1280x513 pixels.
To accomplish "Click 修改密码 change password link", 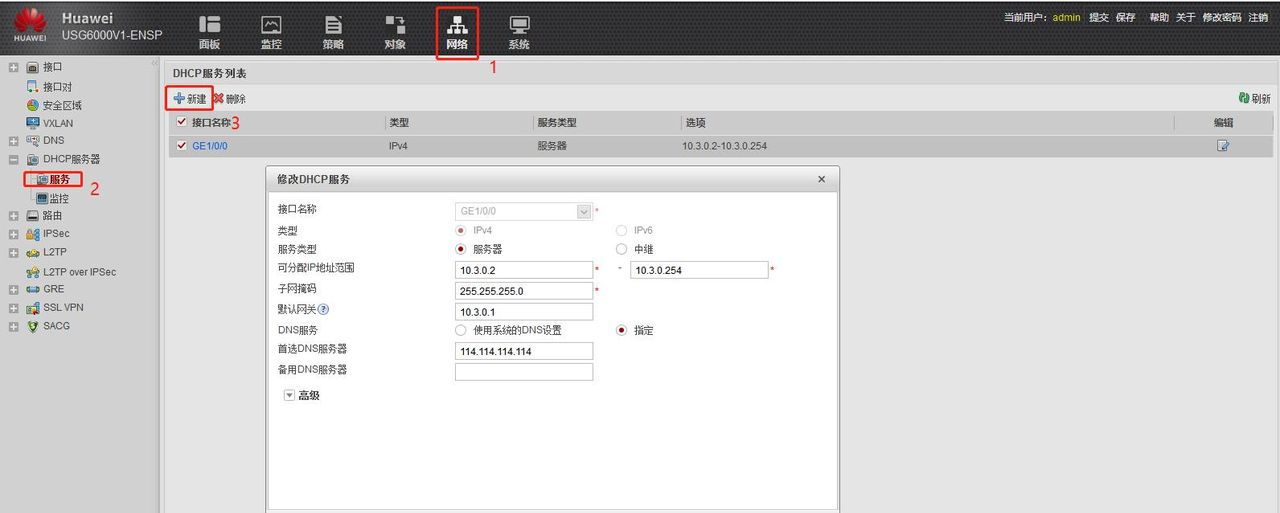I will tap(1221, 17).
